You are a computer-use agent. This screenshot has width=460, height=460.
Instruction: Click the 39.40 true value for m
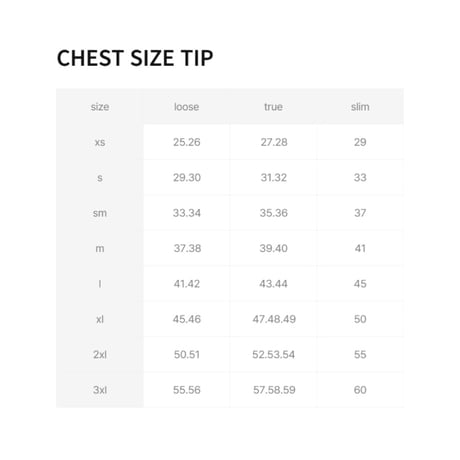(x=274, y=248)
